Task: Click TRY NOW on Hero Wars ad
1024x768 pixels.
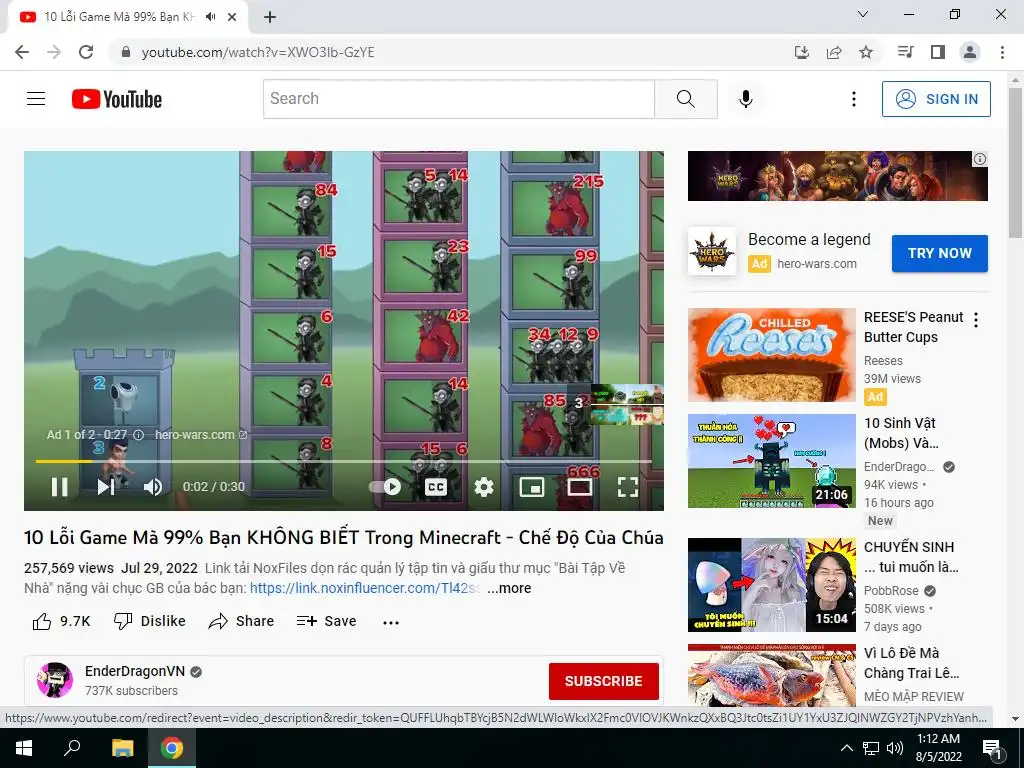Action: (940, 253)
